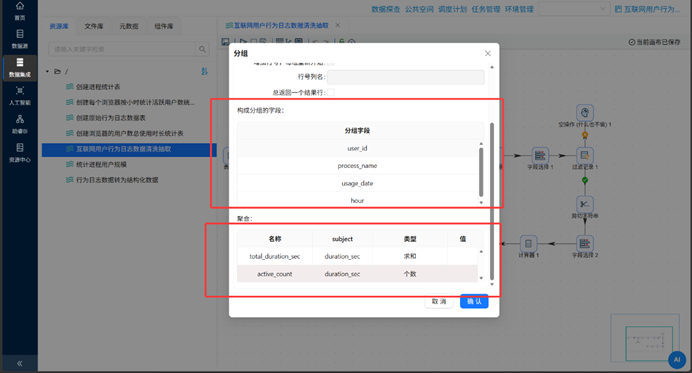Screen dimensions: 692x373
Task: Select the 字段选择 1 node on canvas
Action: [540, 155]
